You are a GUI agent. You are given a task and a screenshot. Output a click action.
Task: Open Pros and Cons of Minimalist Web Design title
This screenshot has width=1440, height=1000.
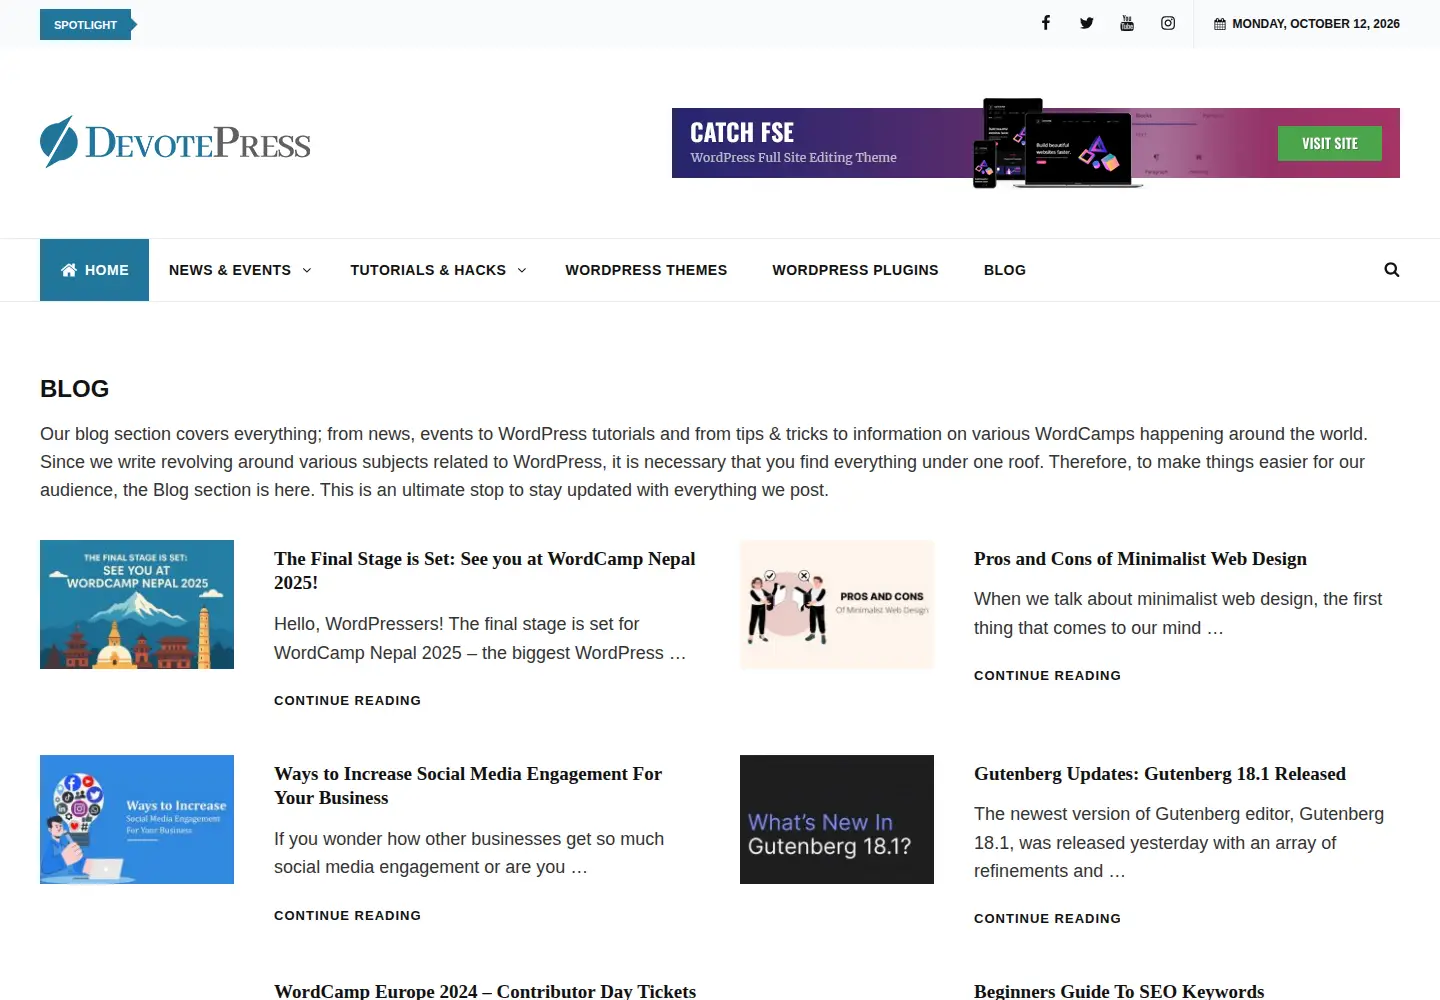coord(1140,559)
